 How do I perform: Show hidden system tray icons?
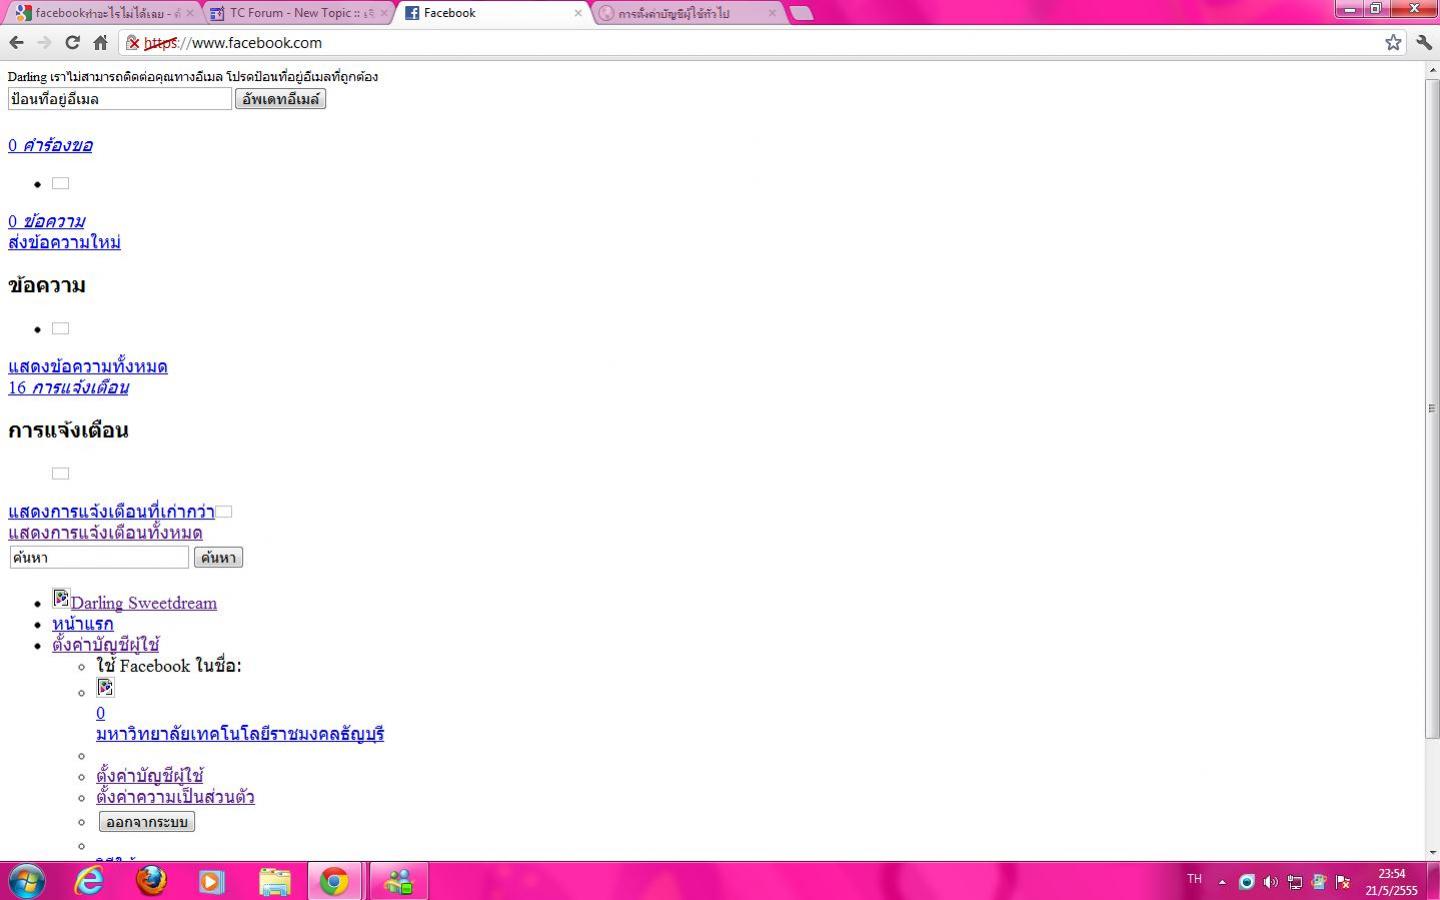(1222, 882)
